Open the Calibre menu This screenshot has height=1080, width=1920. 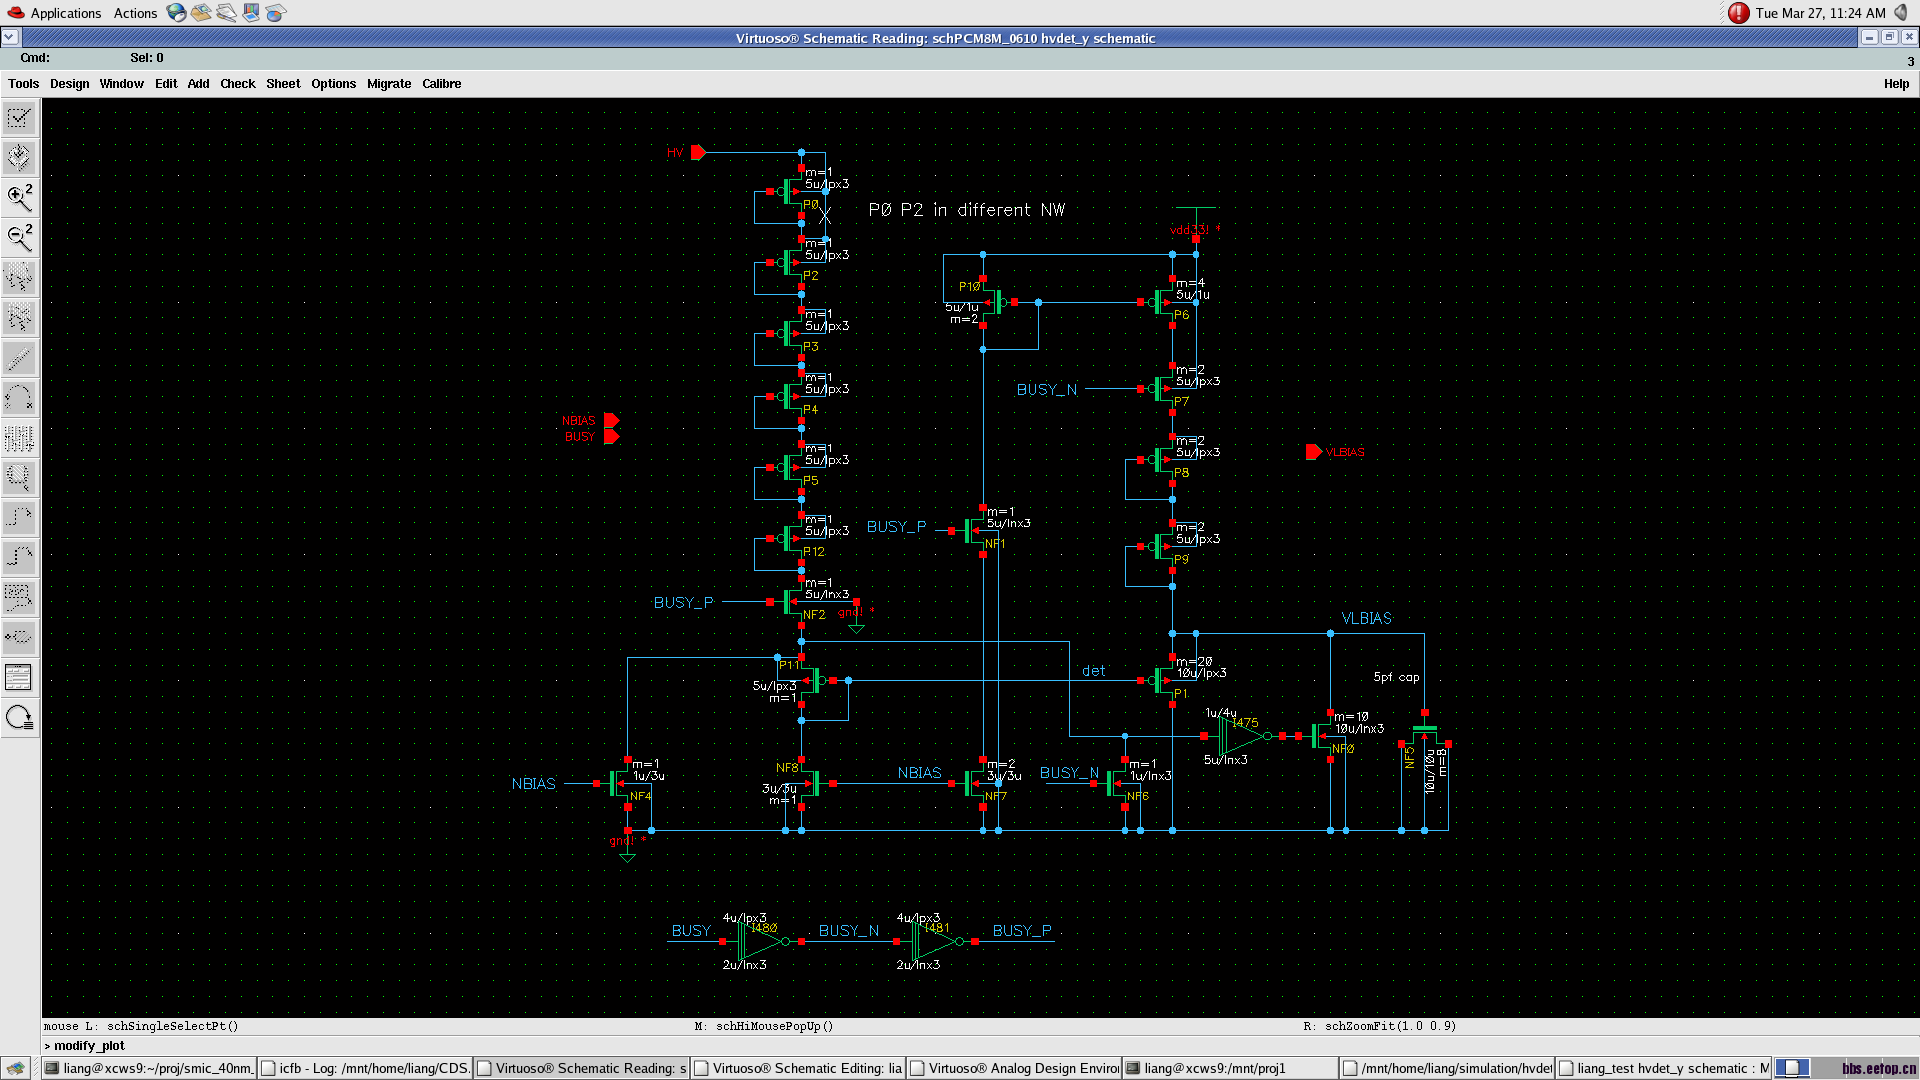(x=441, y=84)
